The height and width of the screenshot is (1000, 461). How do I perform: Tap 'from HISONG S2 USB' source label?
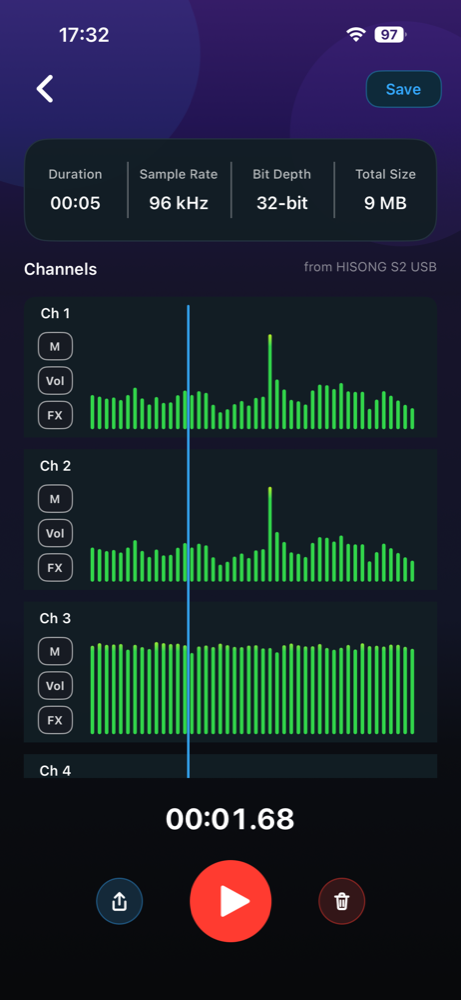[x=370, y=267]
